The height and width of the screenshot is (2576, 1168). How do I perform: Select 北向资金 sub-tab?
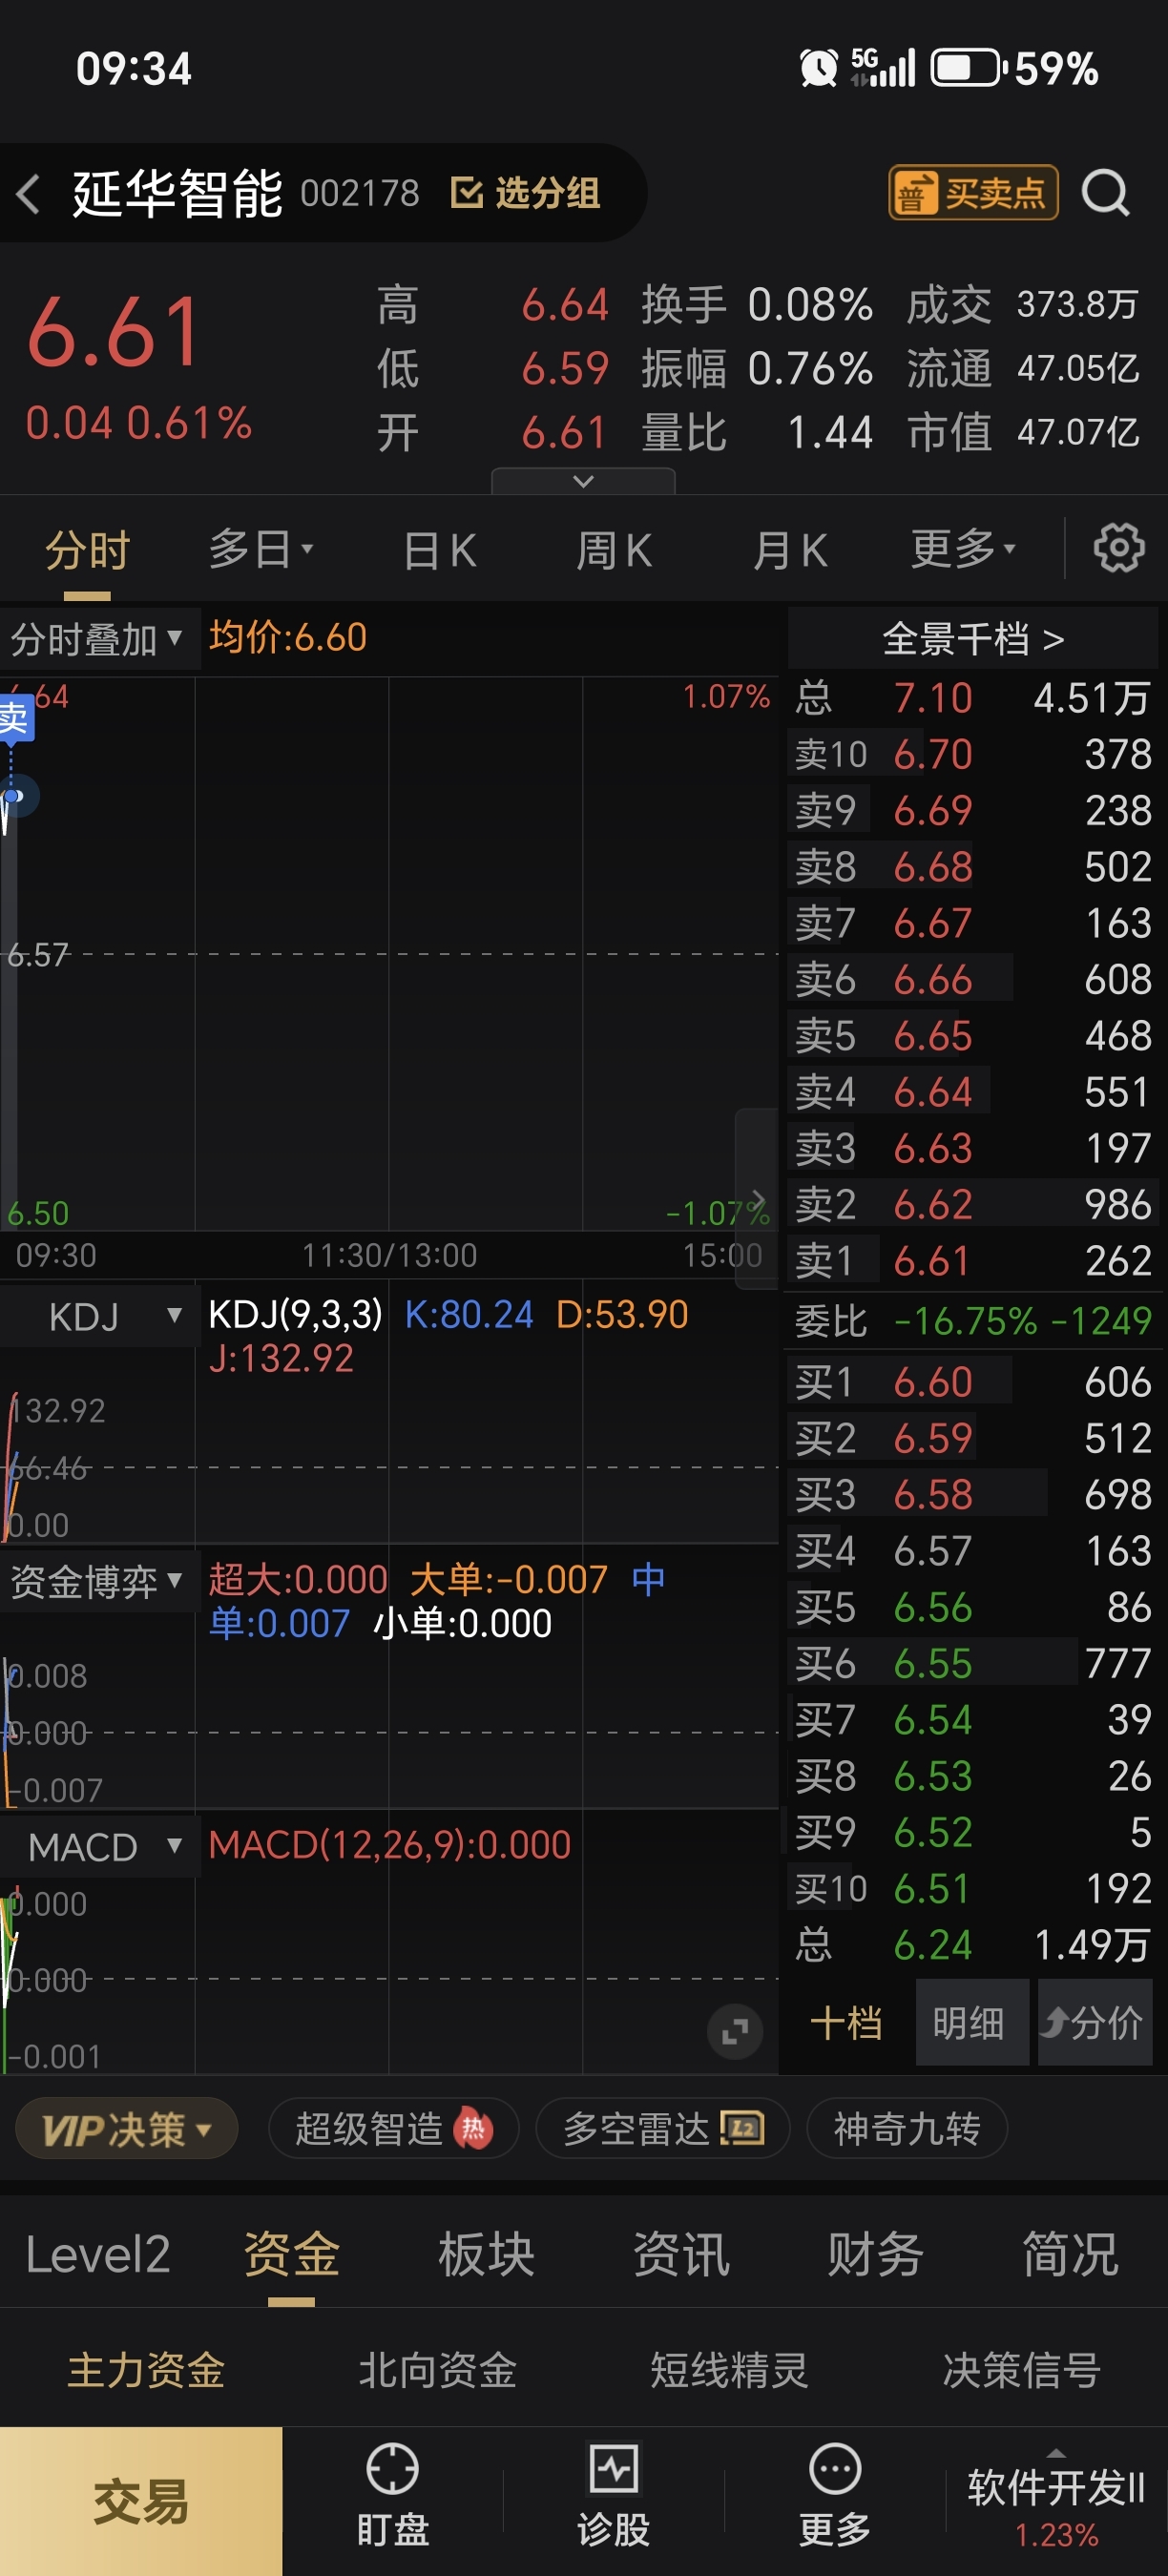[x=438, y=2370]
